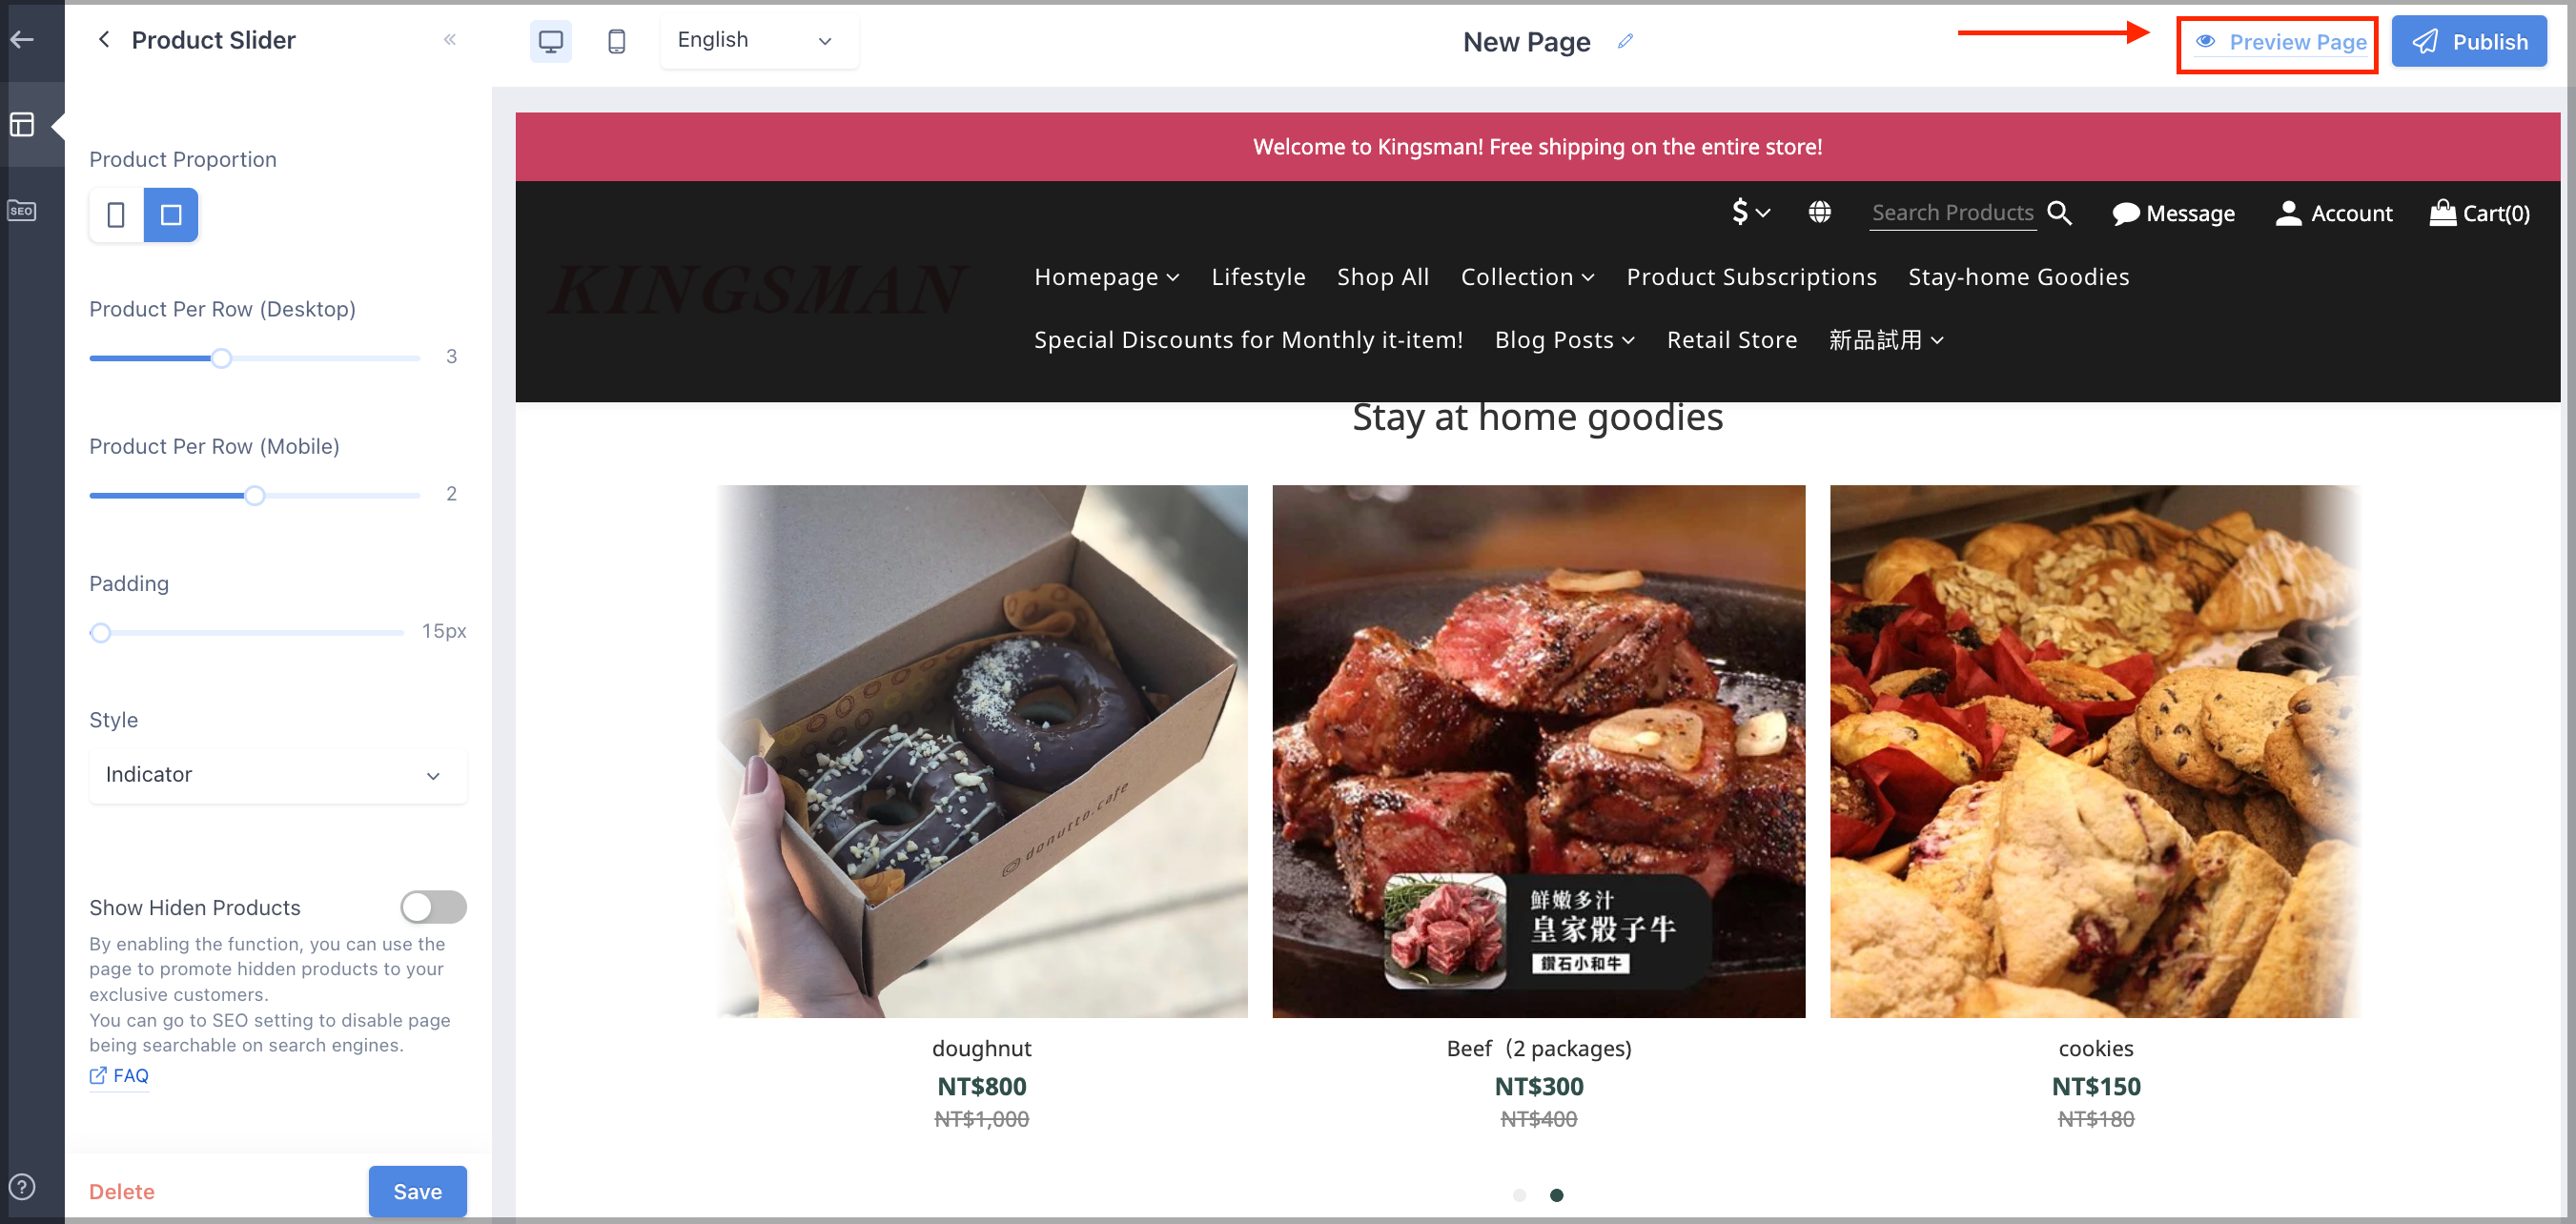Screen dimensions: 2576x1224
Task: Open the English language dropdown
Action: [x=758, y=41]
